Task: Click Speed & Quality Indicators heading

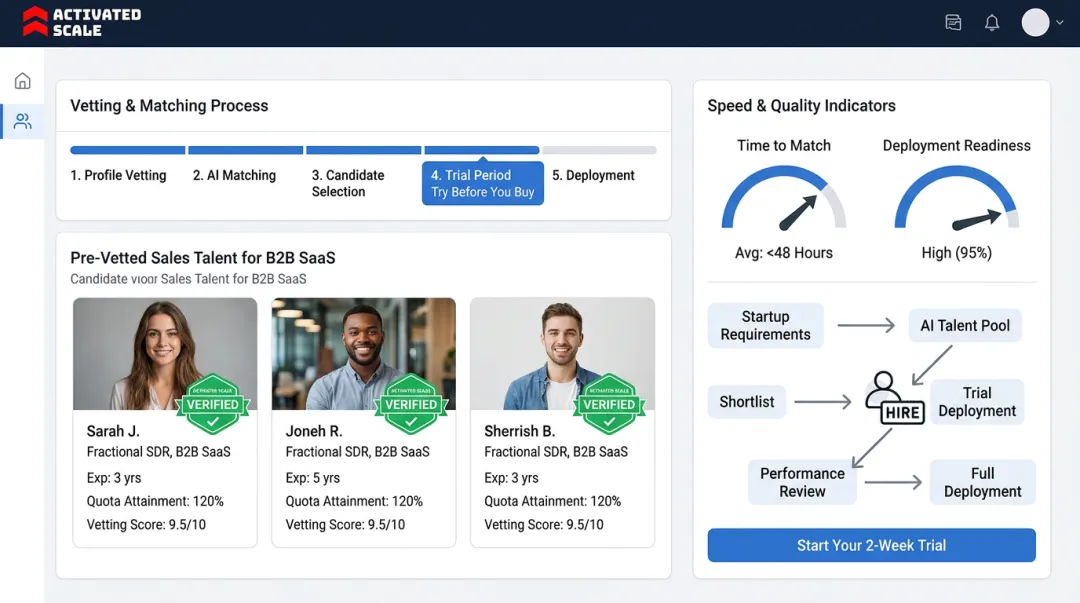Action: (x=802, y=105)
